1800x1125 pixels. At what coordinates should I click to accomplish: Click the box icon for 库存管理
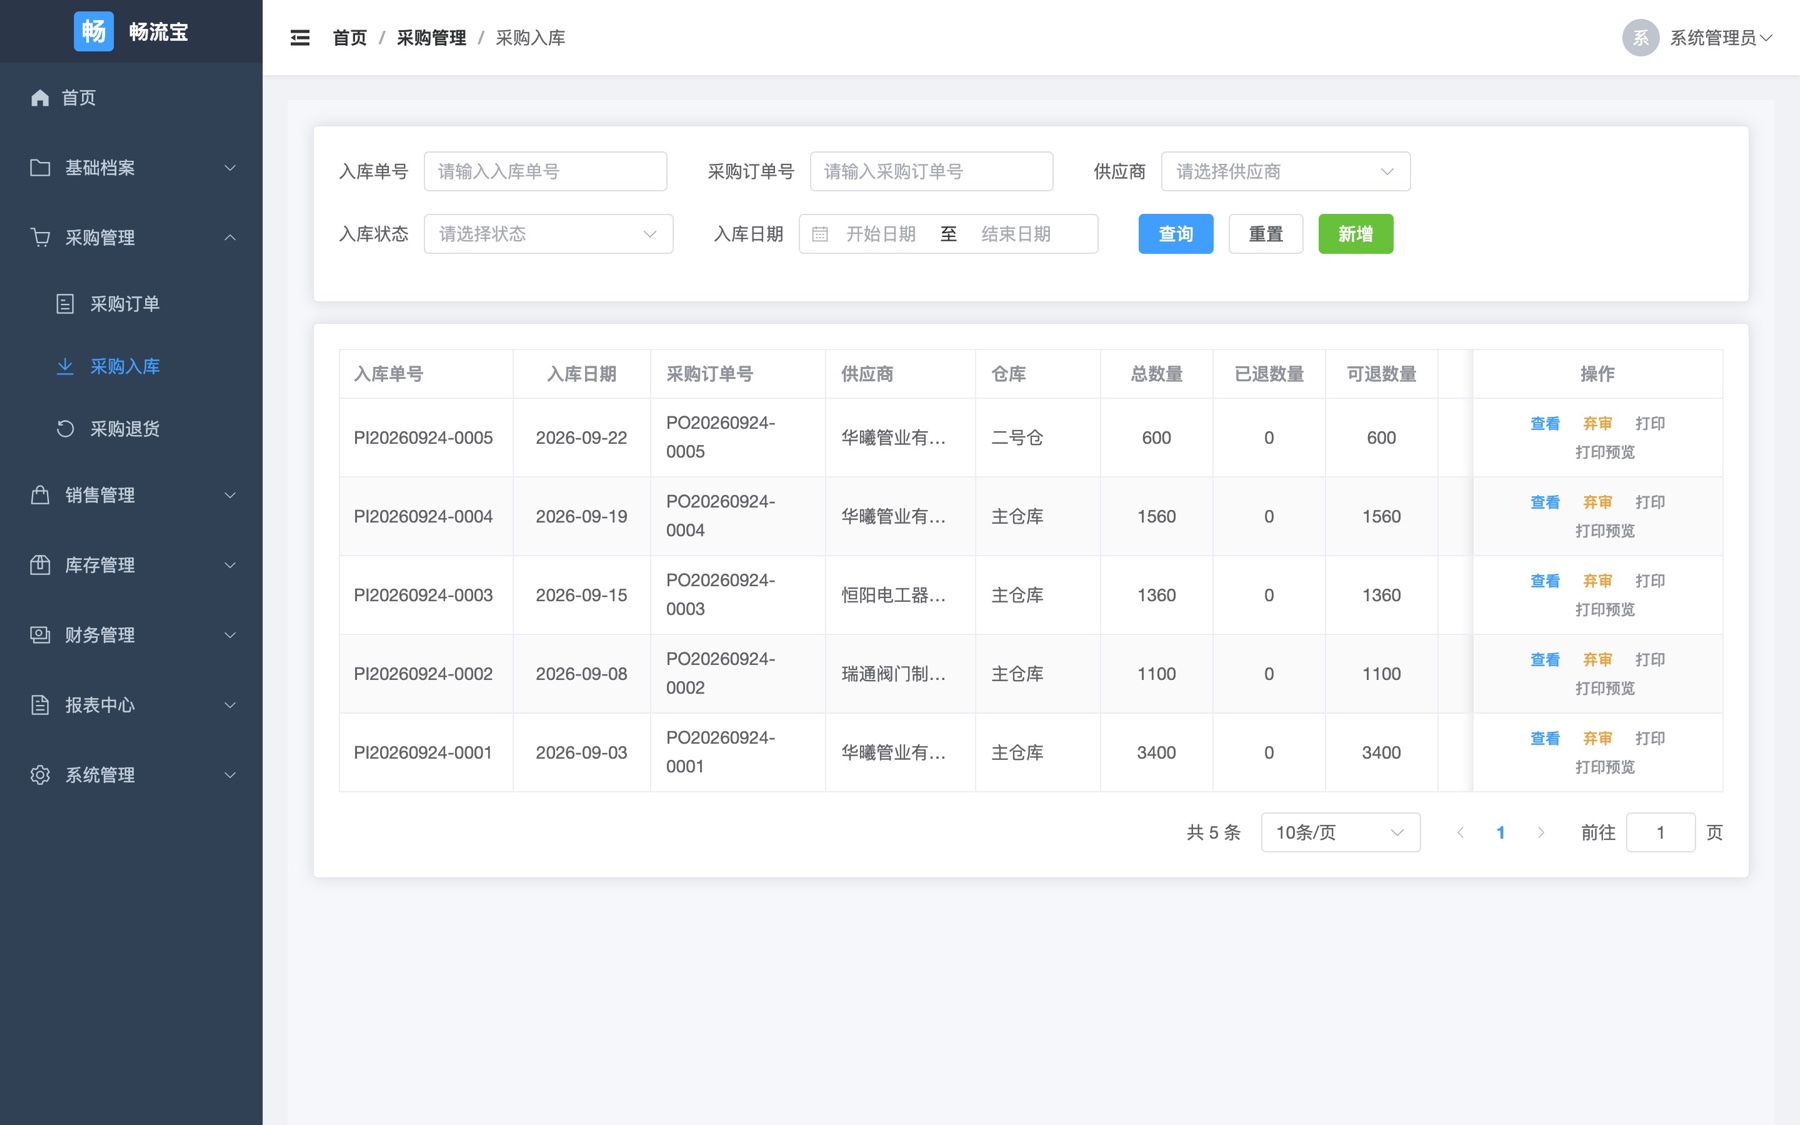tap(40, 565)
